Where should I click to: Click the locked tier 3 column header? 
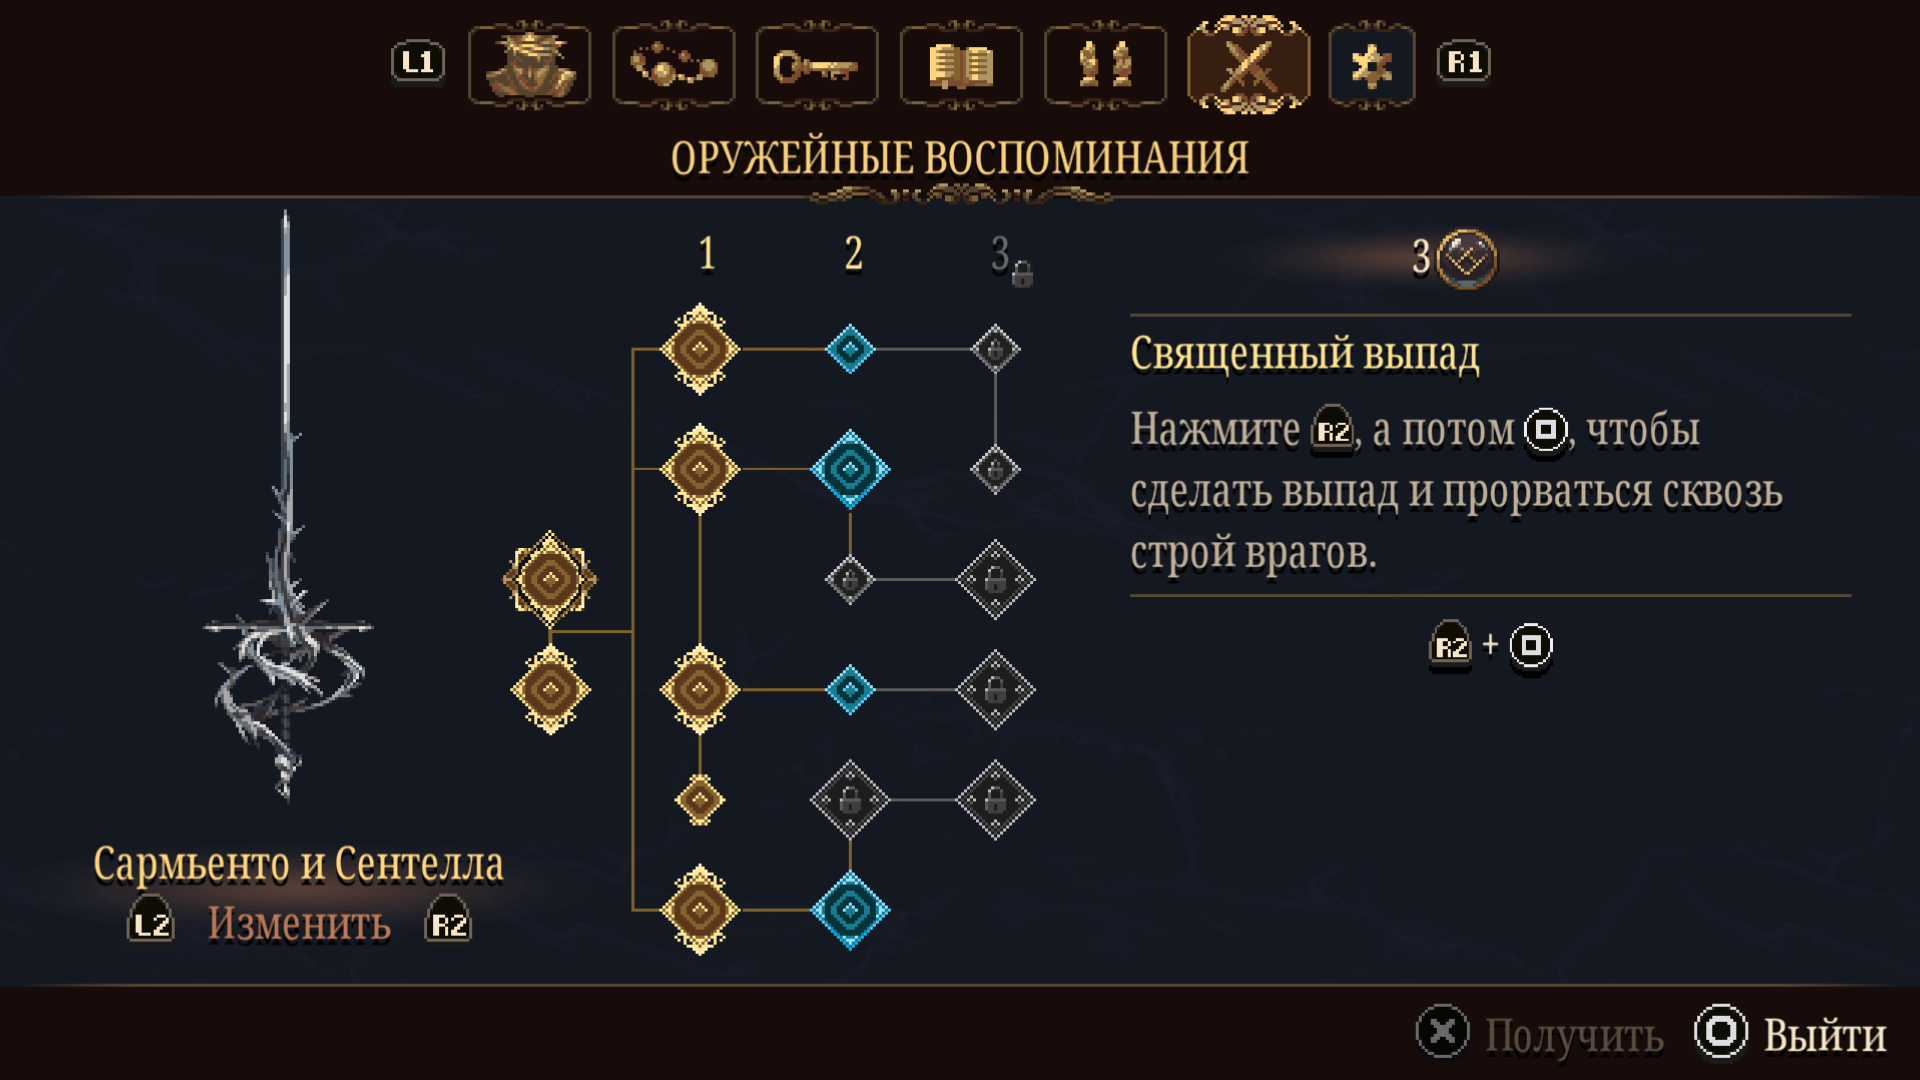click(x=1010, y=259)
